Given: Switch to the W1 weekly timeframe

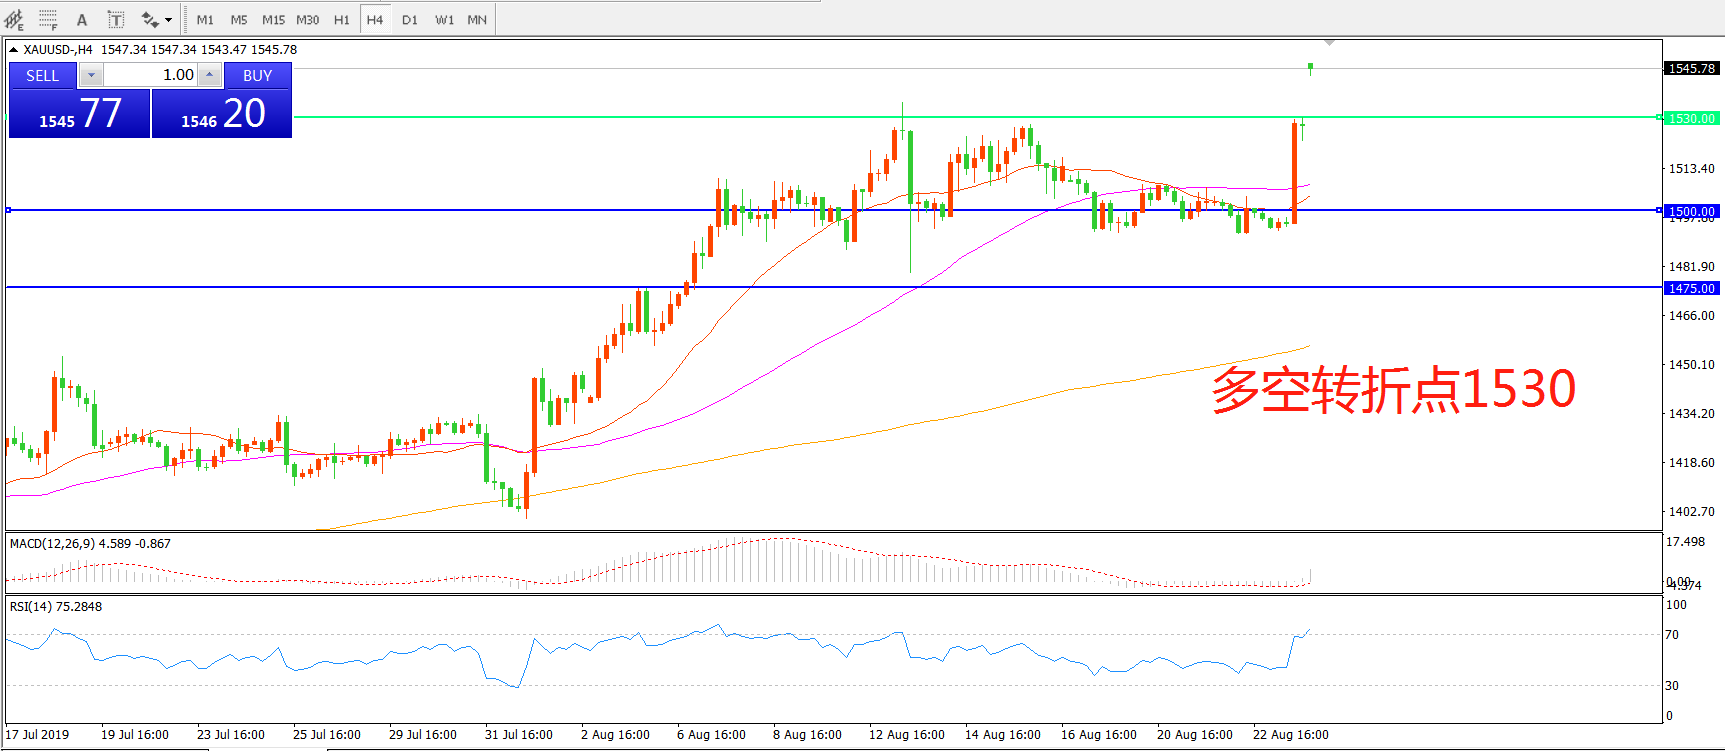Looking at the screenshot, I should click(x=444, y=19).
